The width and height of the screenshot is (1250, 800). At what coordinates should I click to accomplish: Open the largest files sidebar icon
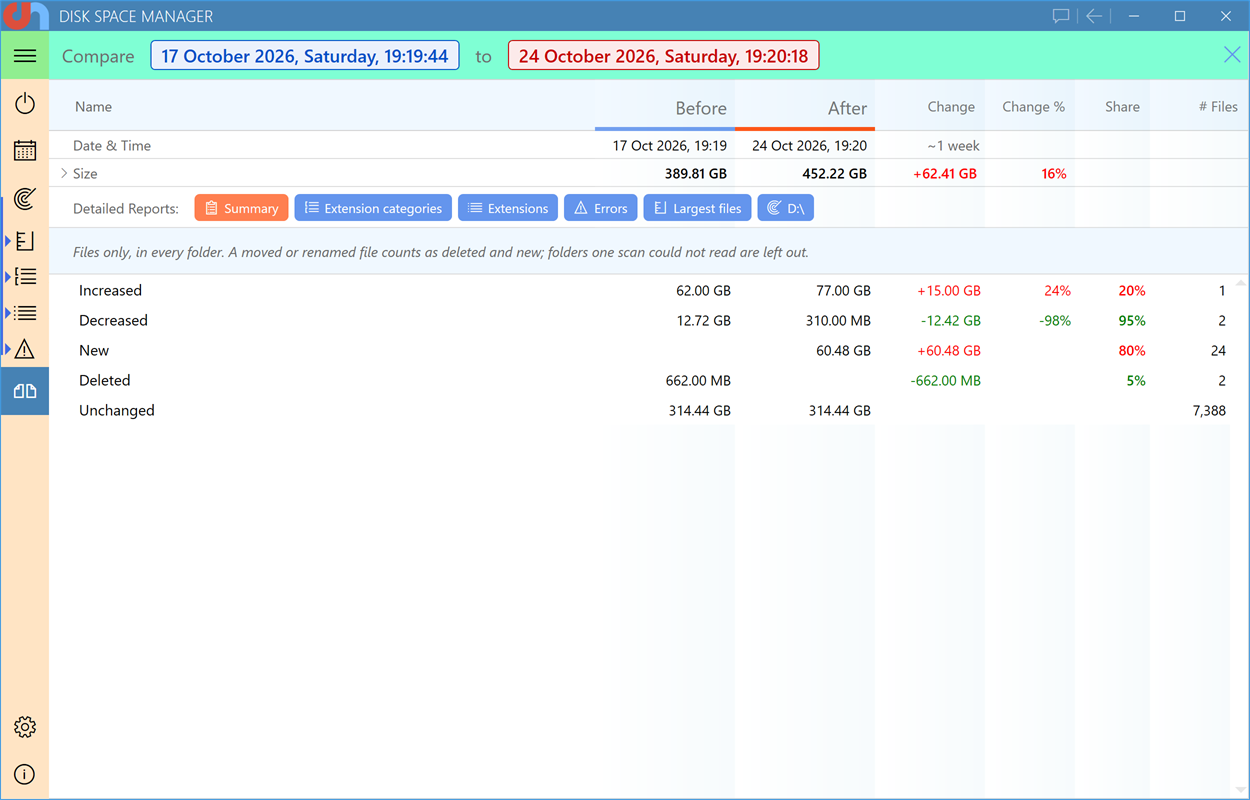click(x=25, y=241)
